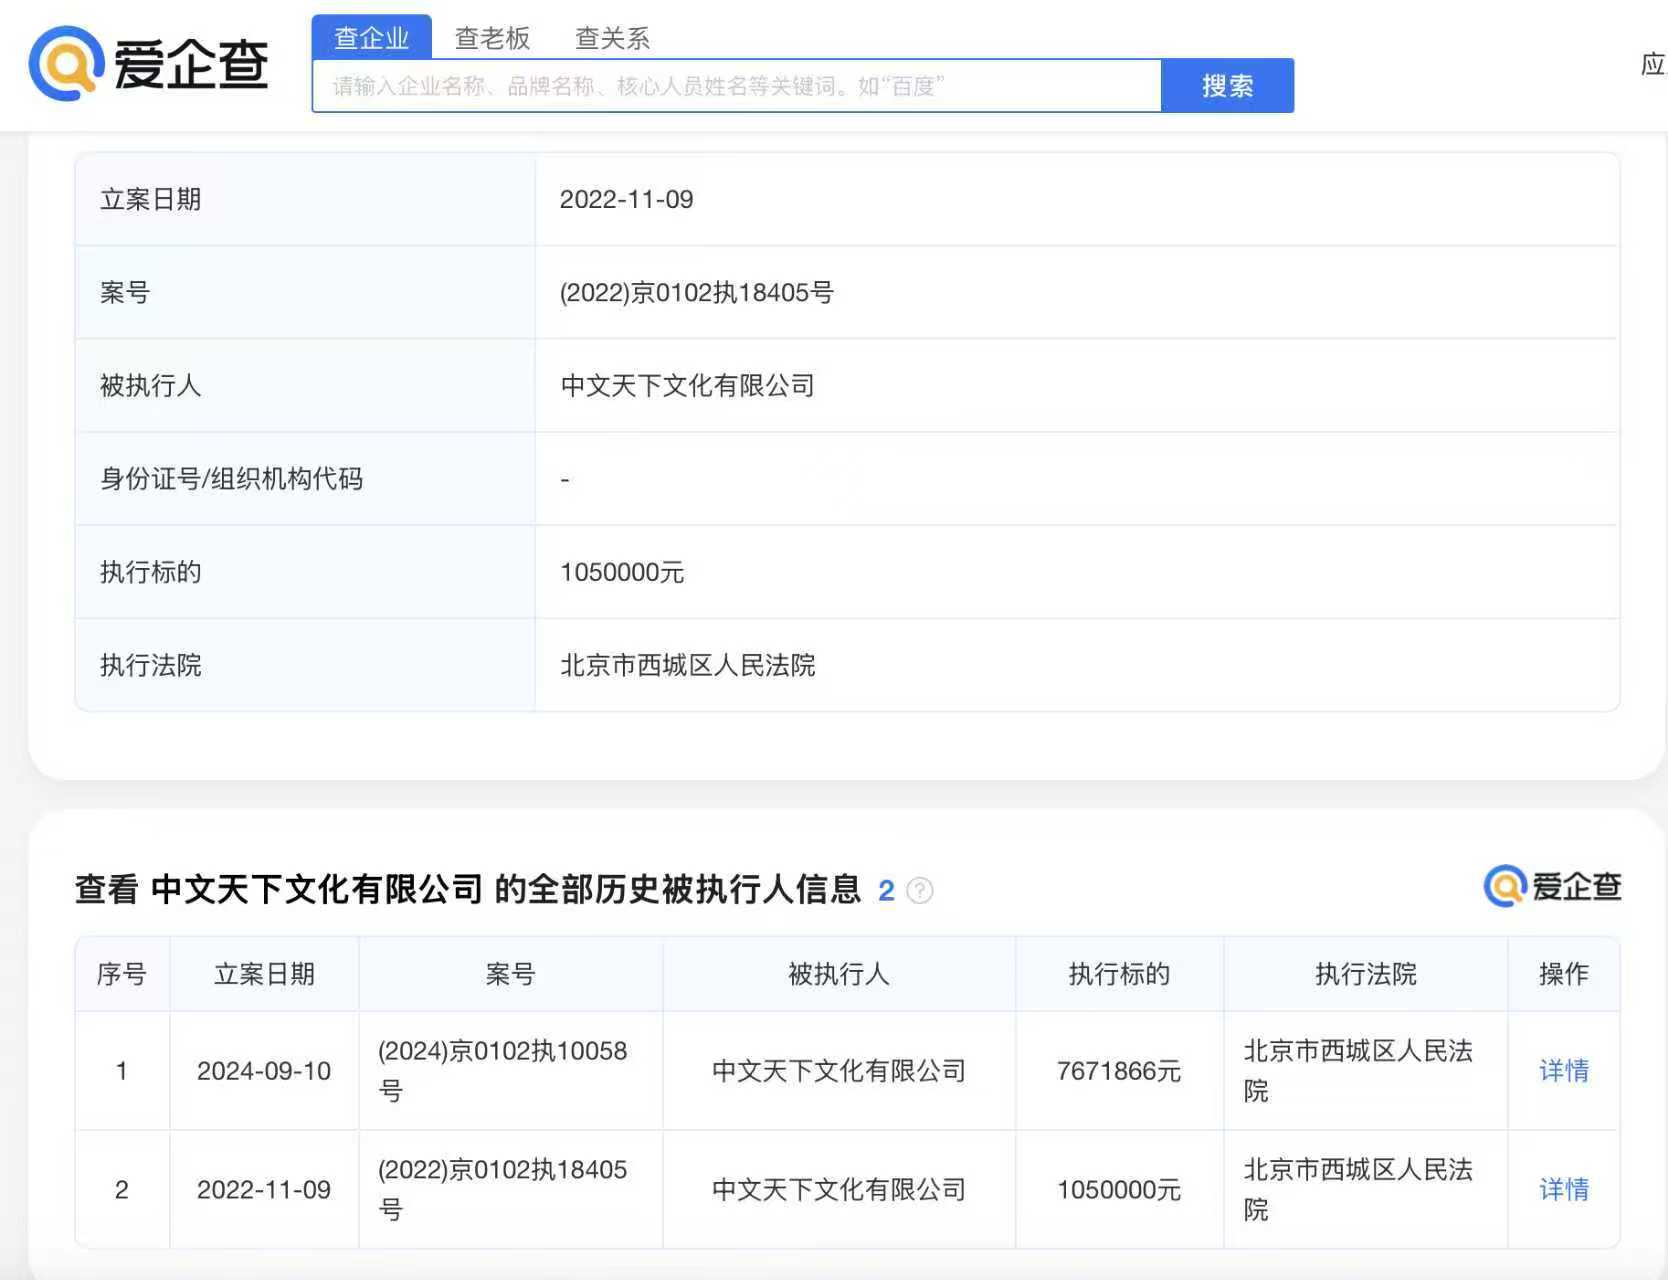Click the 爱企查 logo at top left

coord(148,64)
